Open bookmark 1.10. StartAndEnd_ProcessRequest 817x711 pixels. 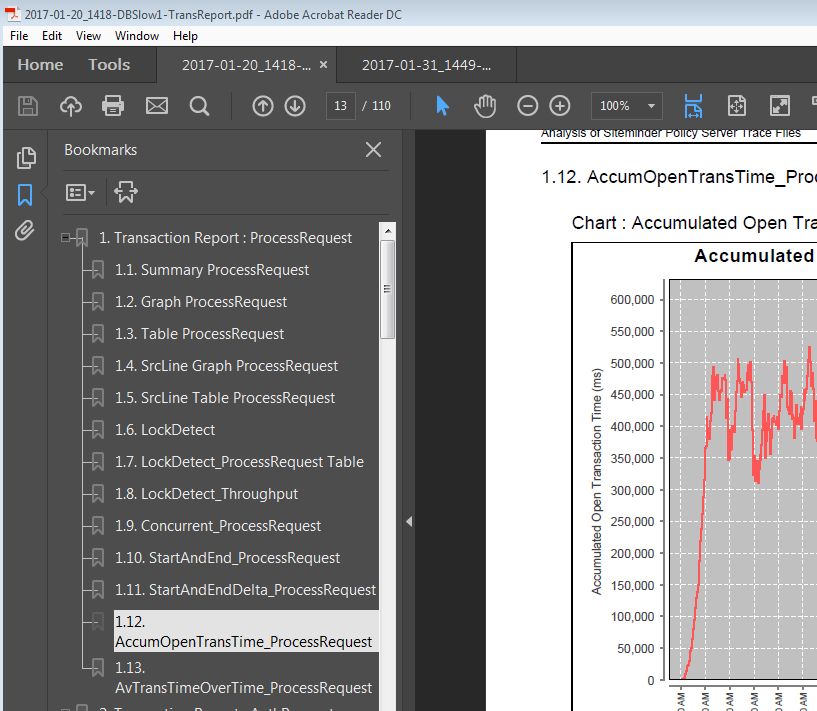[x=228, y=558]
